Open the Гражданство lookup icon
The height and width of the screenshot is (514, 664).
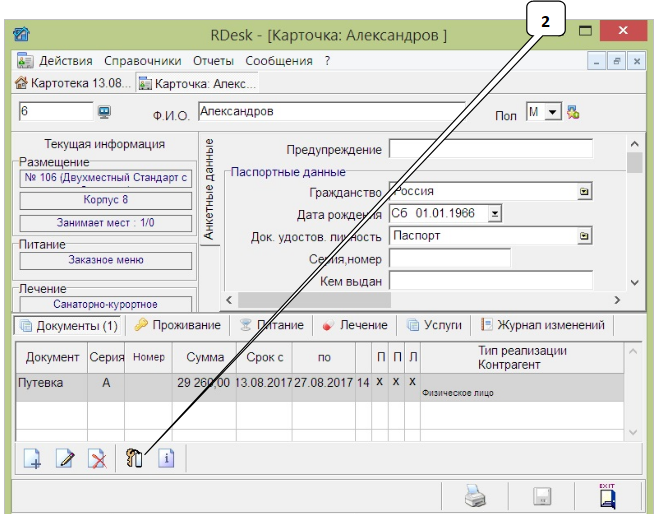tap(584, 191)
